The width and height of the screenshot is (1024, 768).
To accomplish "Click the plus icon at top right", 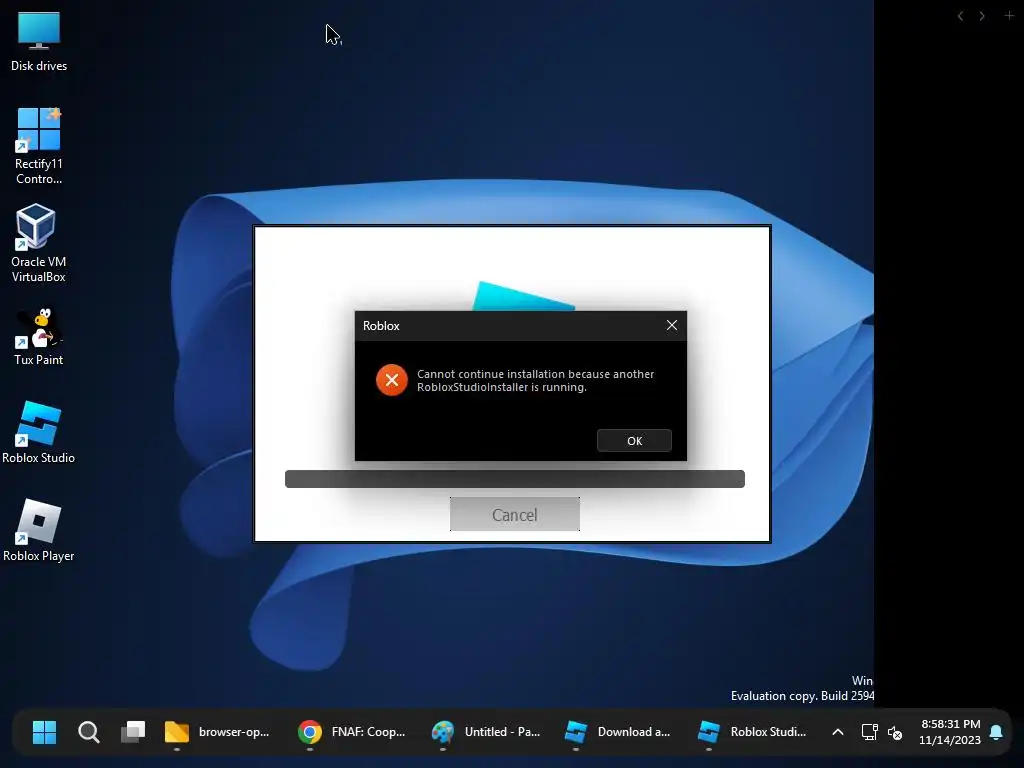I will click(x=1009, y=15).
